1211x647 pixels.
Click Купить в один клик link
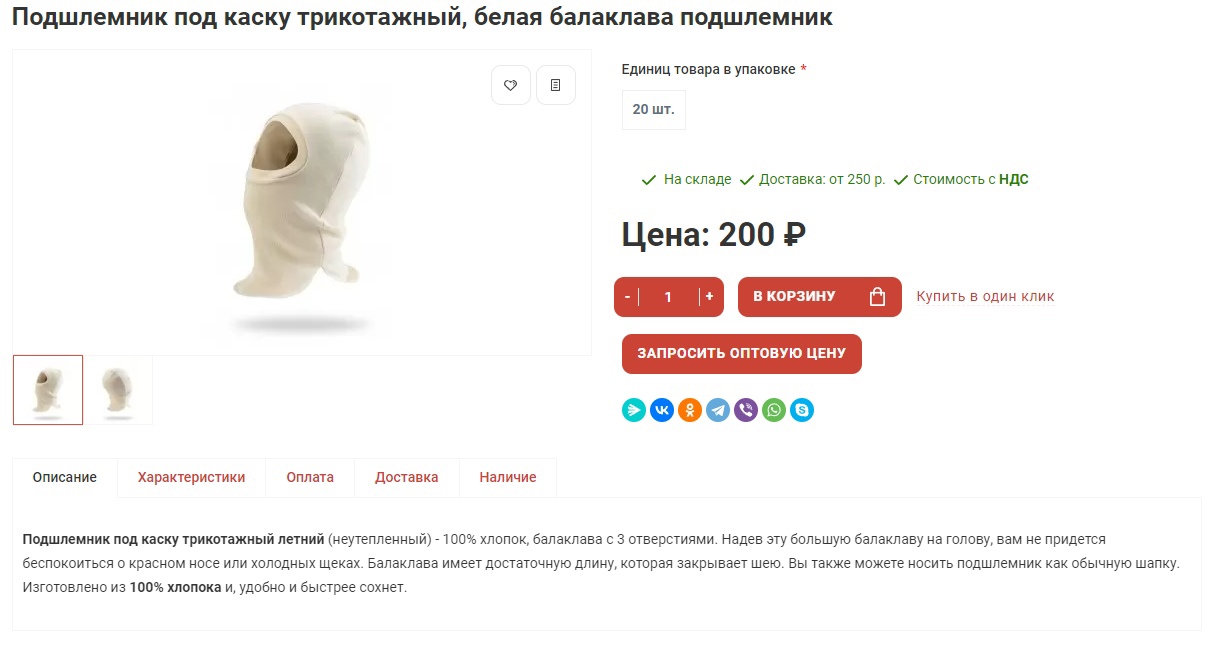coord(985,296)
